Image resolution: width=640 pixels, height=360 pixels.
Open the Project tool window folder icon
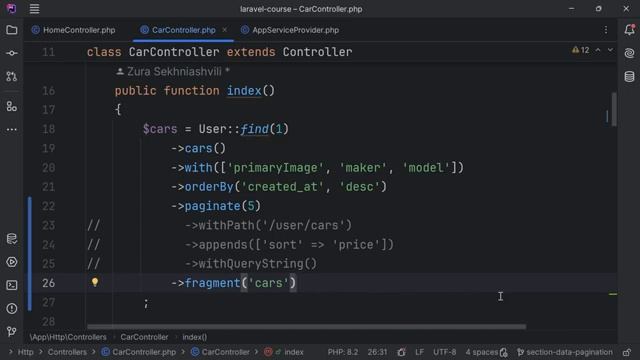[x=11, y=30]
